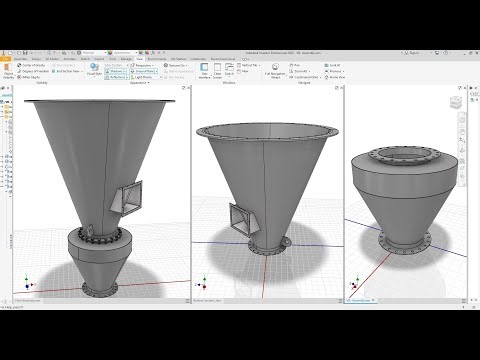480x360 pixels.
Task: Open the Switch windows menu
Action: tap(229, 70)
